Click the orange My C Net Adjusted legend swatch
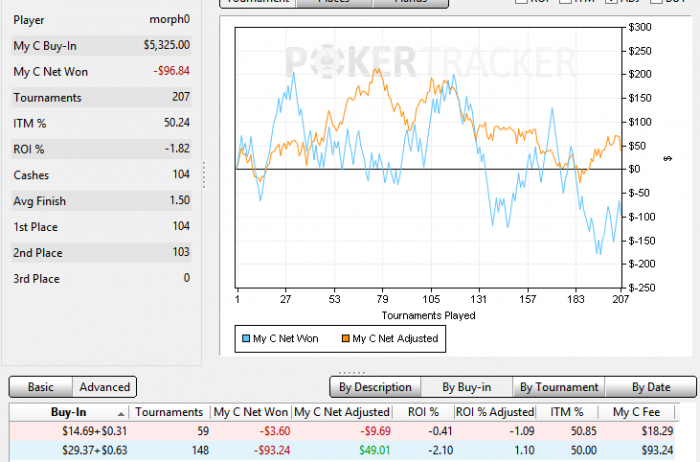Image resolution: width=700 pixels, height=462 pixels. click(x=345, y=338)
